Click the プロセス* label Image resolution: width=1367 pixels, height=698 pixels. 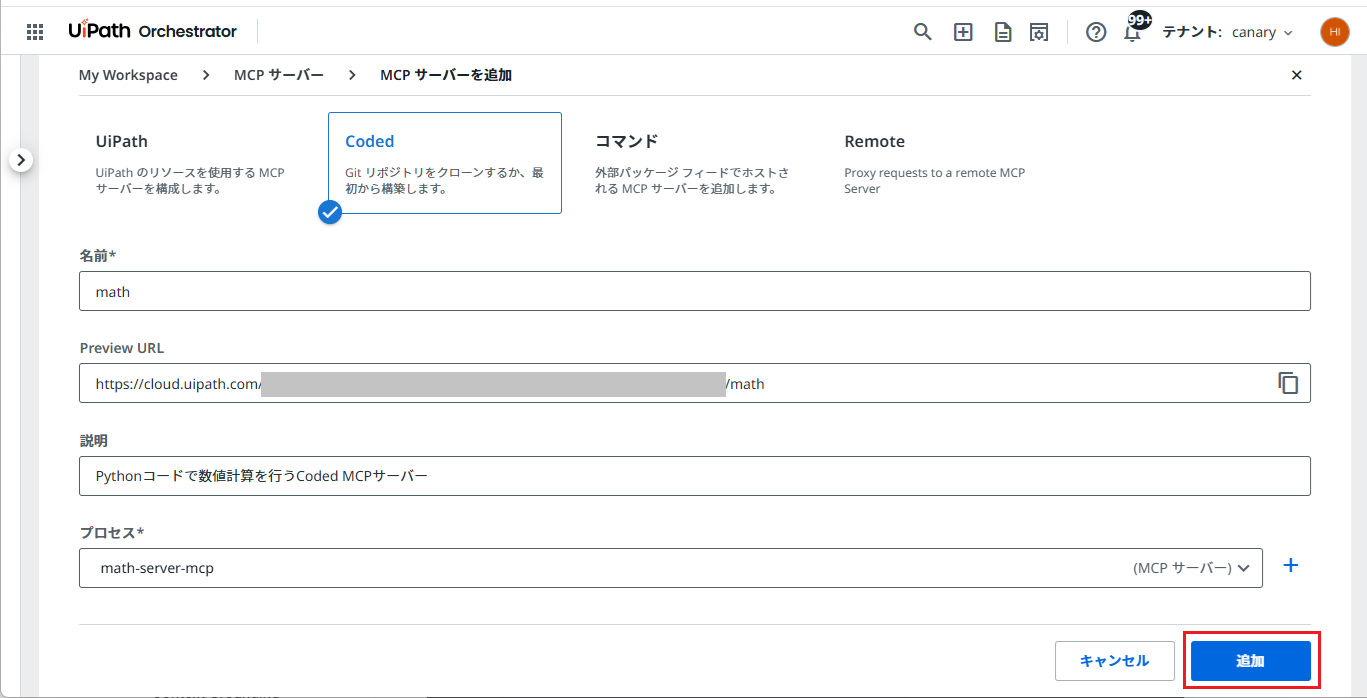[112, 532]
